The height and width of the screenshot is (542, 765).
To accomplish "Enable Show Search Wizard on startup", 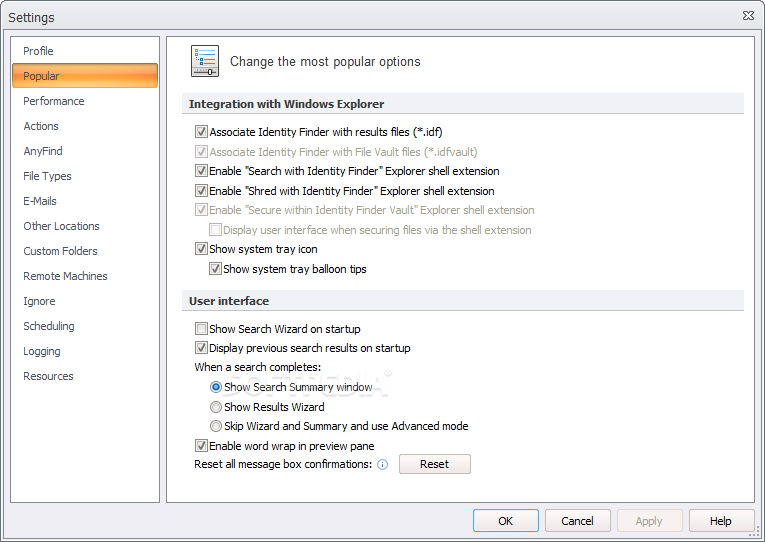I will point(201,329).
